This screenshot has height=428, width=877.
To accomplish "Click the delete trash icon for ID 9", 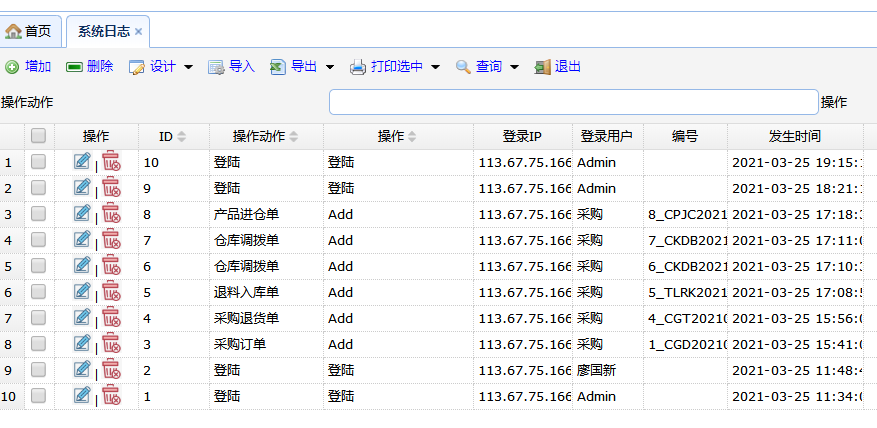I will coord(111,187).
